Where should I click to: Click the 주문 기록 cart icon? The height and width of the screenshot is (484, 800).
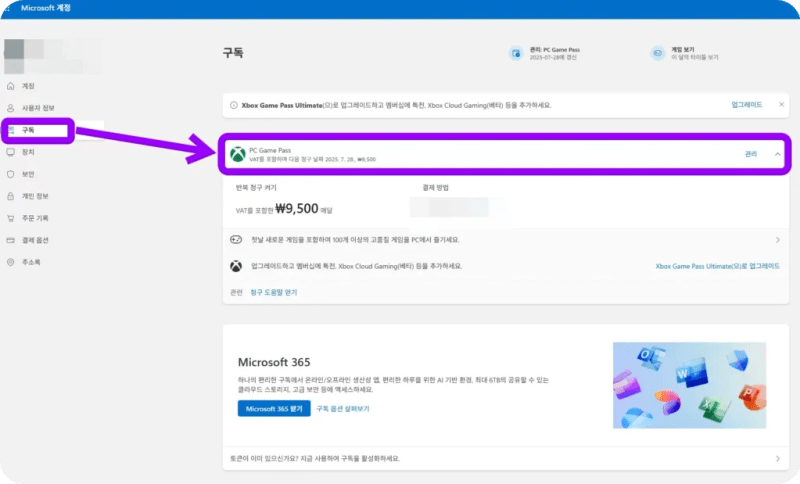click(x=10, y=218)
